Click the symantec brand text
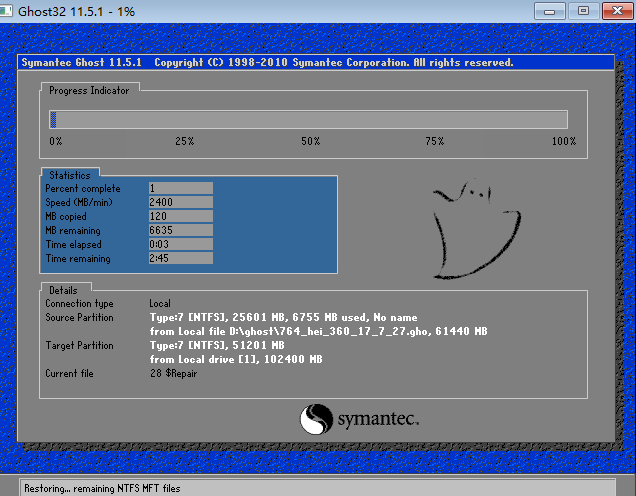Image resolution: width=636 pixels, height=496 pixels. [377, 418]
